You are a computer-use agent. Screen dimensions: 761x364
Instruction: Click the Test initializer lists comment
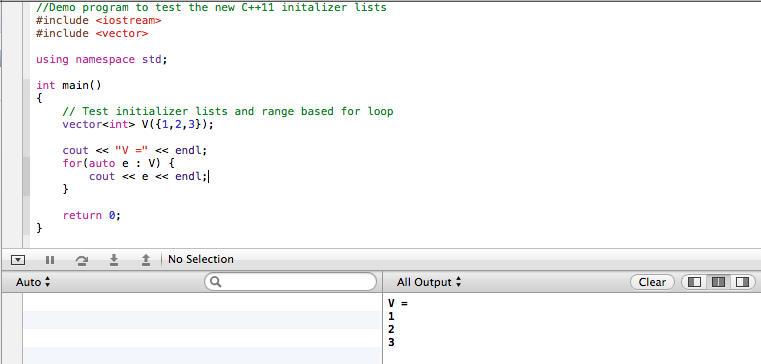pyautogui.click(x=228, y=112)
